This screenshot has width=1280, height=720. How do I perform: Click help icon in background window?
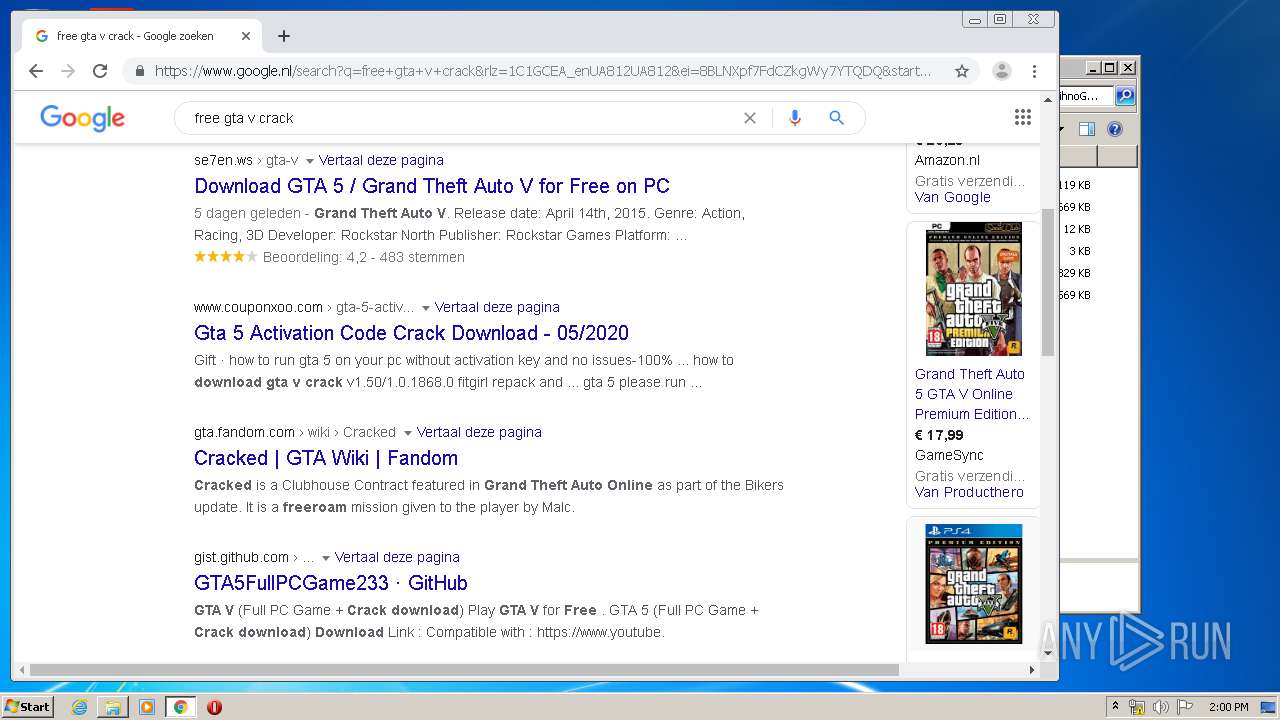pyautogui.click(x=1115, y=129)
